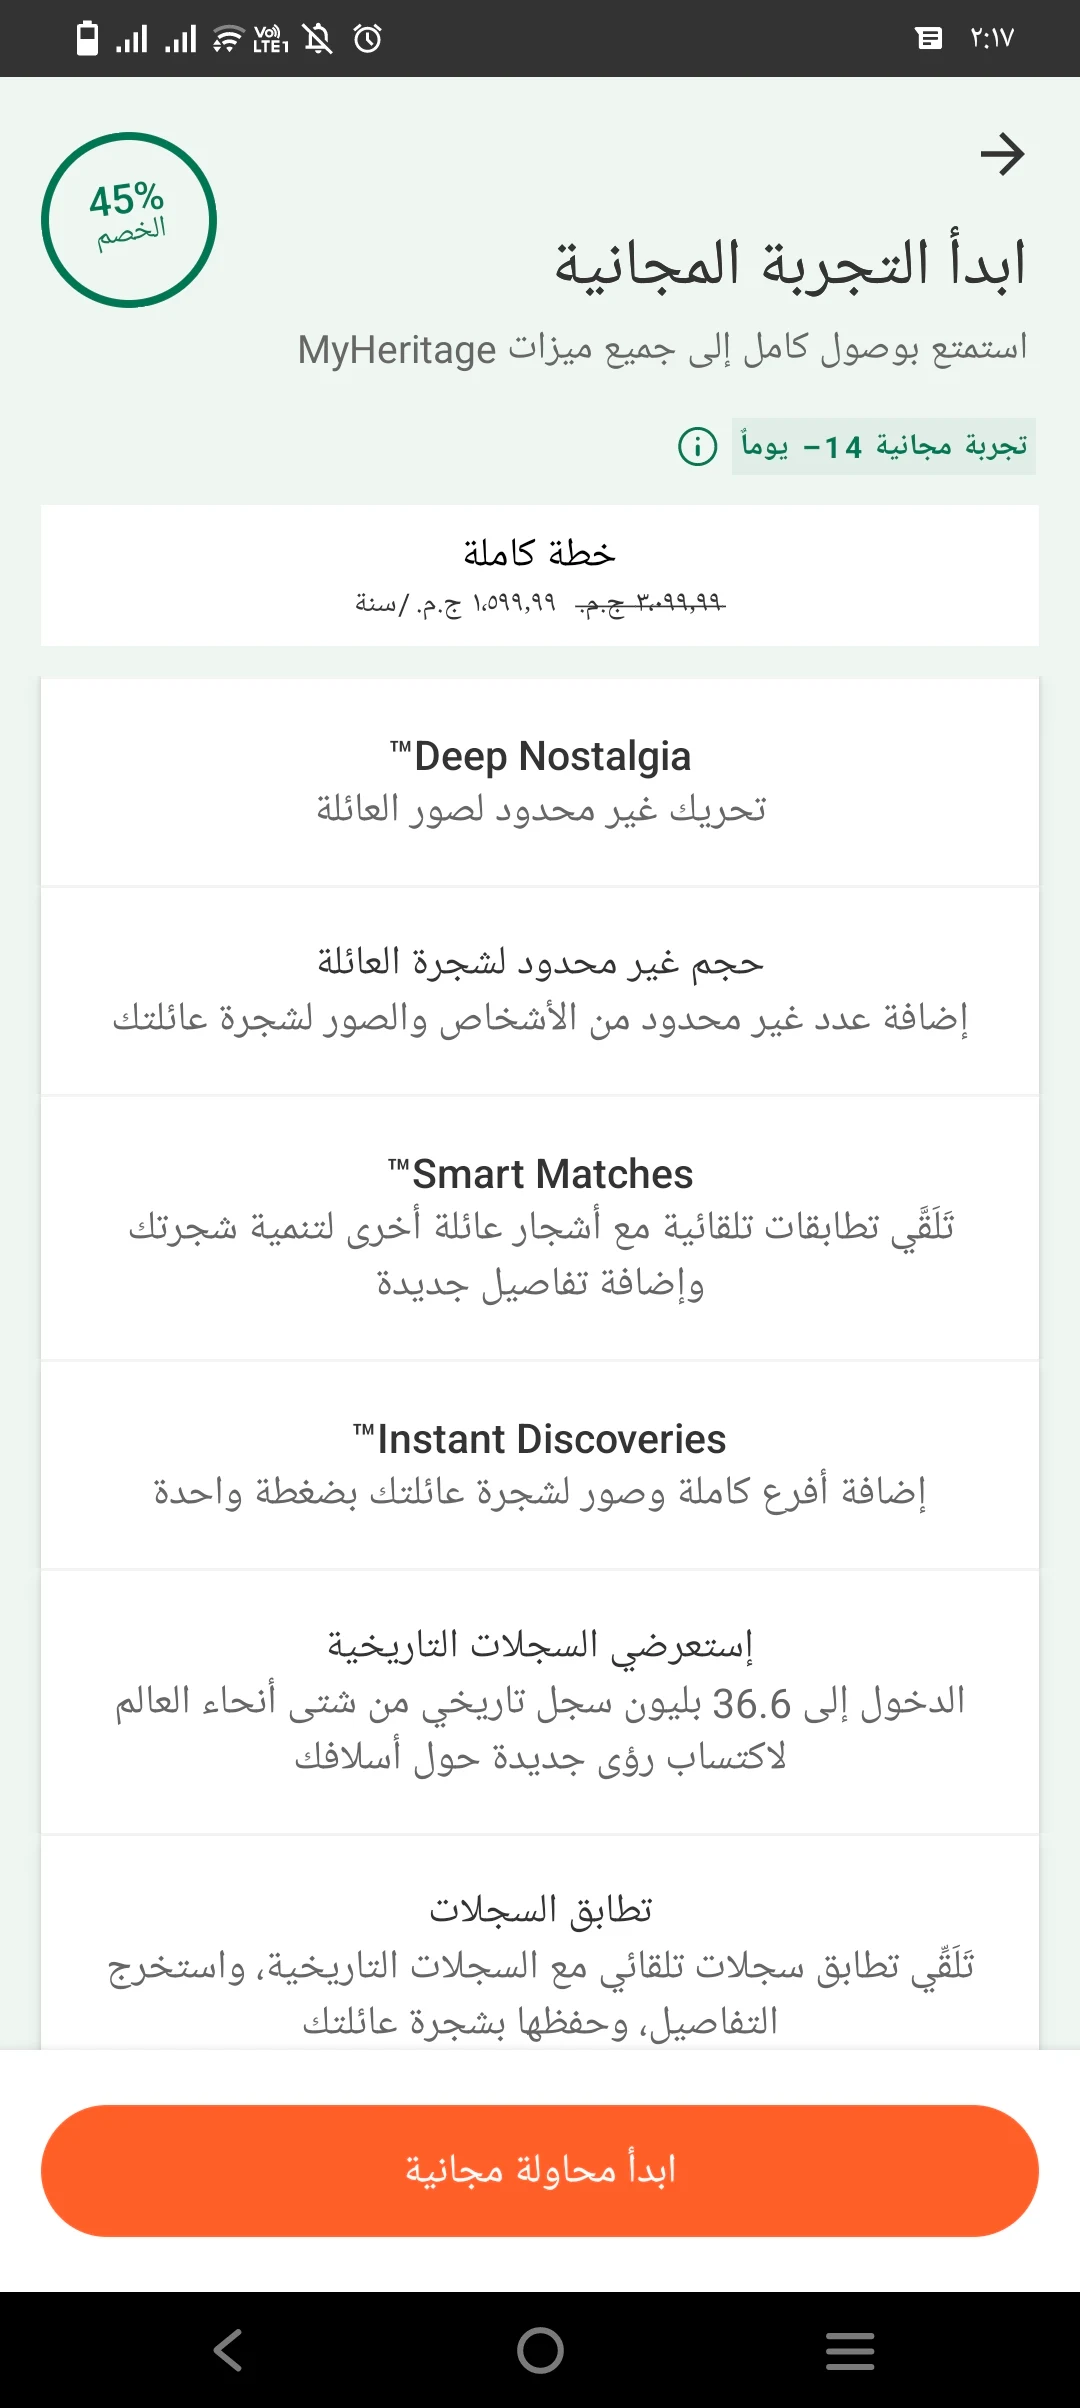Tap the free trial info icon

(x=697, y=446)
